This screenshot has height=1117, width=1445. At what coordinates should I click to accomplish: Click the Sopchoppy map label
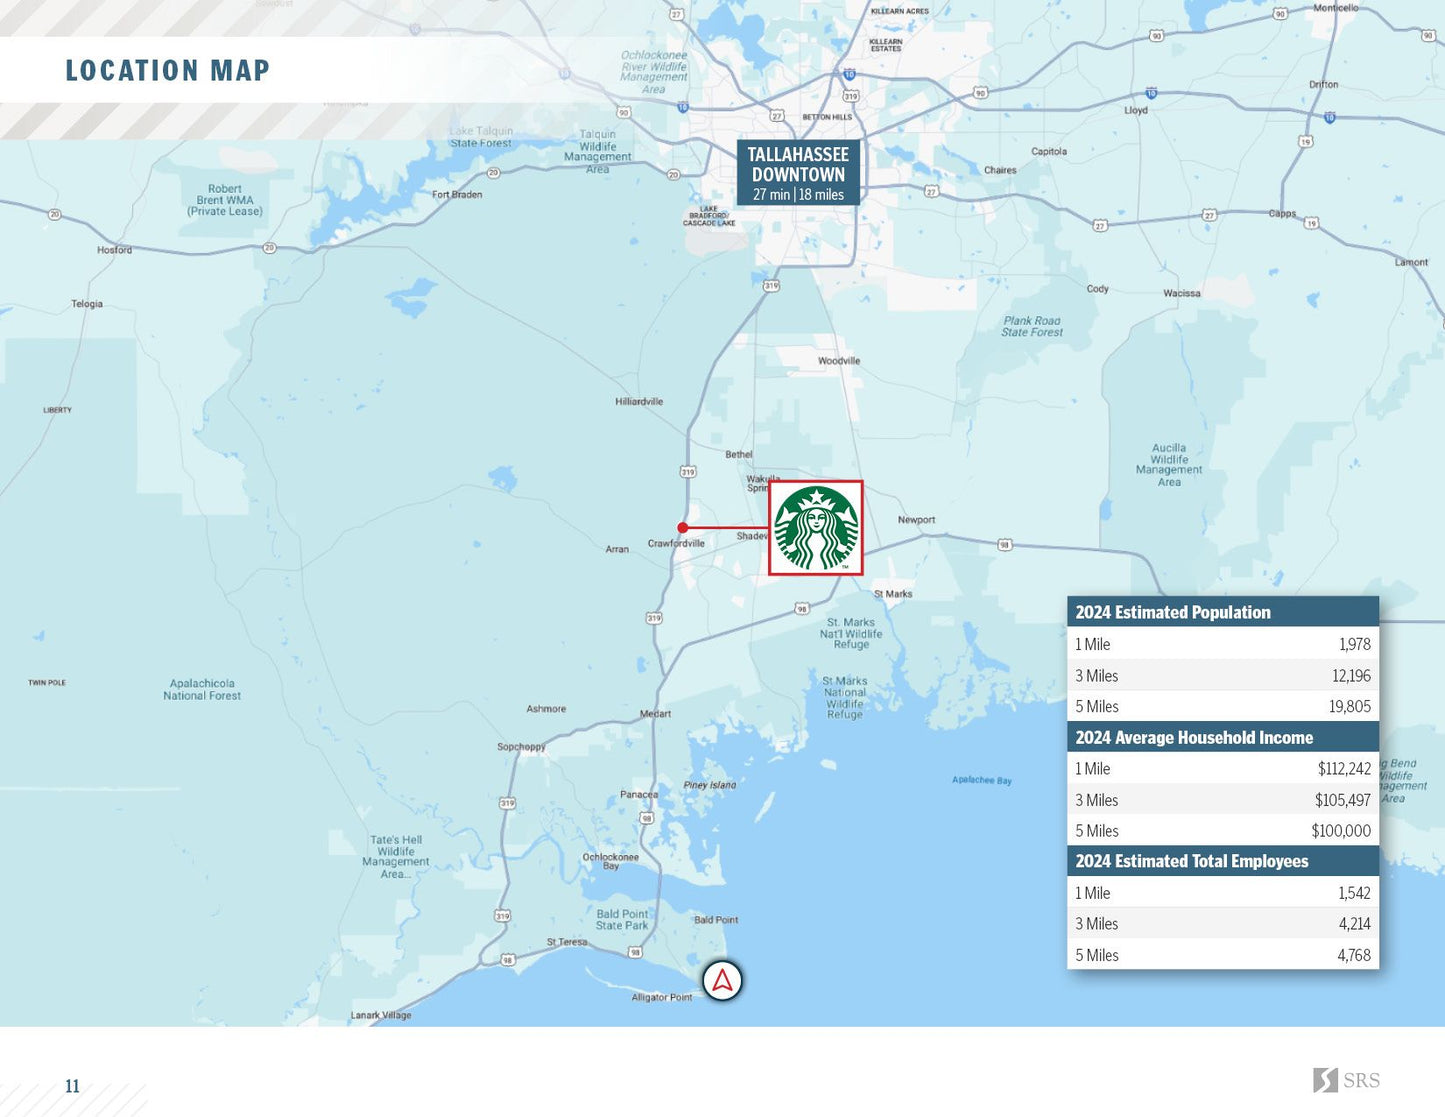(x=521, y=747)
